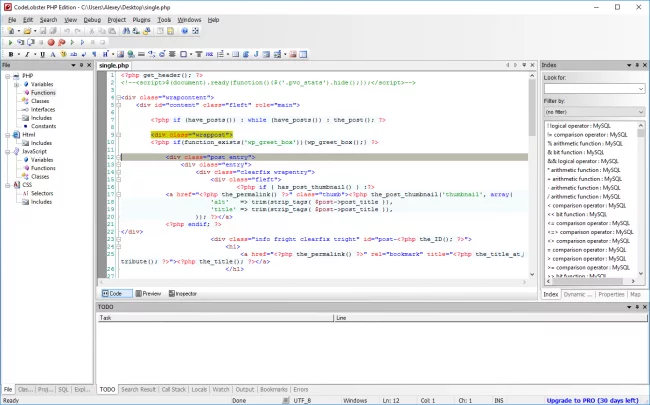This screenshot has width=650, height=405.
Task: Expand the PHP Variables tree node
Action: click(17, 85)
